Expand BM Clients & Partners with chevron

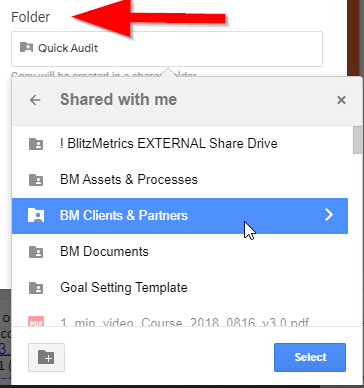point(329,215)
